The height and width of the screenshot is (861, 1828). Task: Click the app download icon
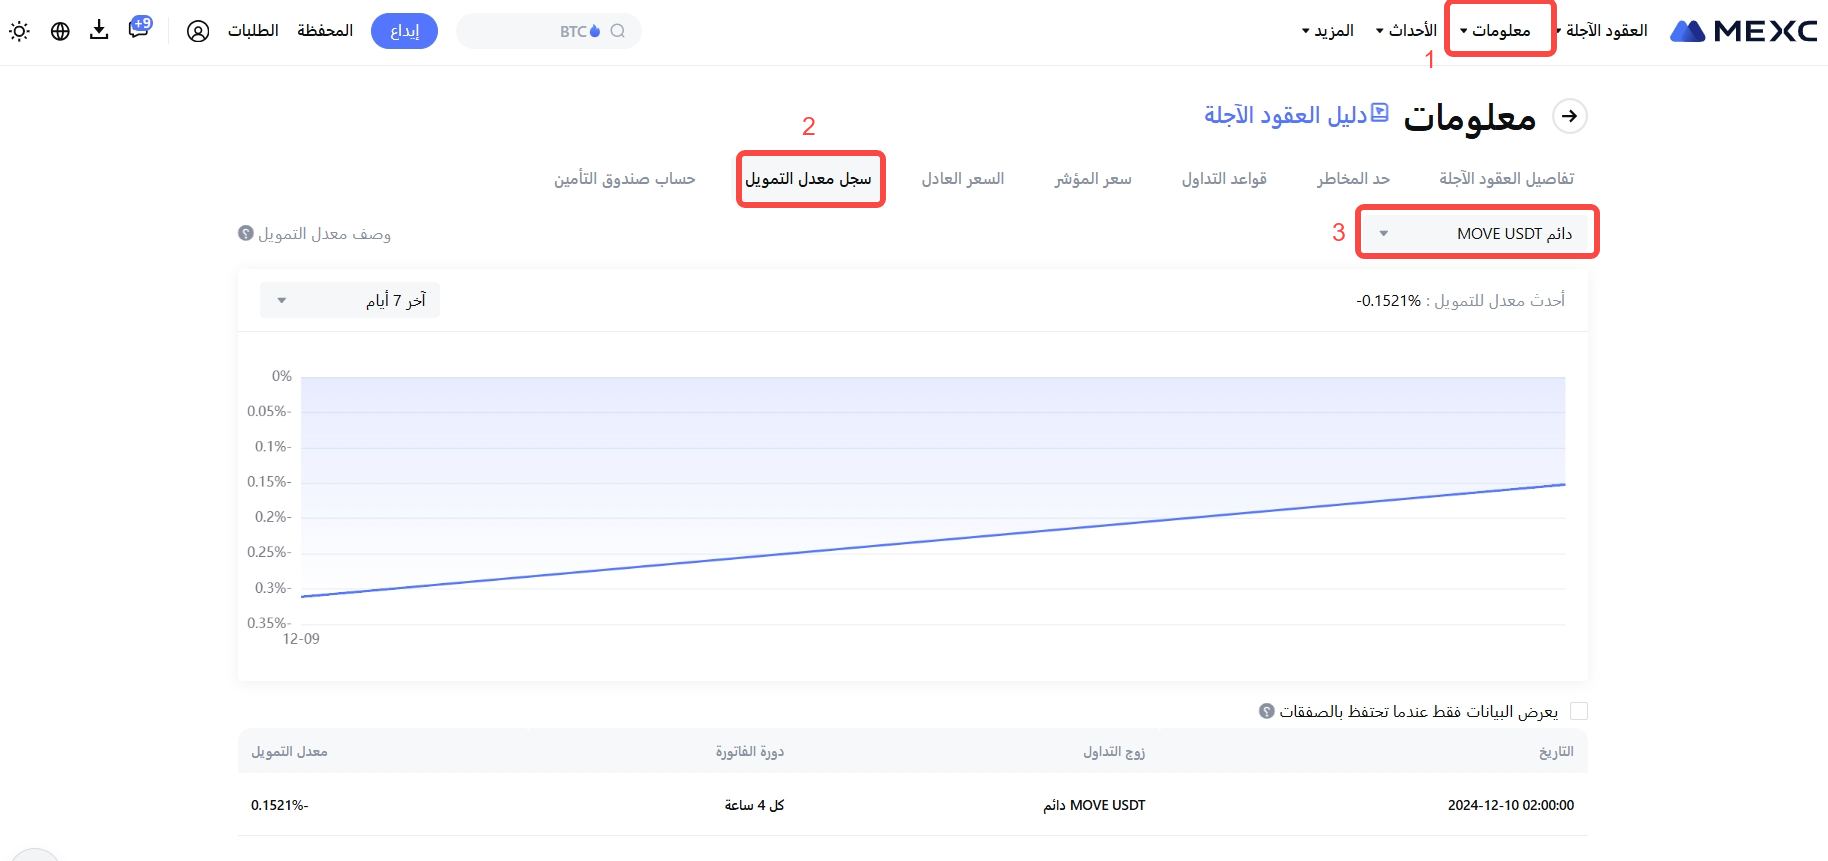point(99,30)
